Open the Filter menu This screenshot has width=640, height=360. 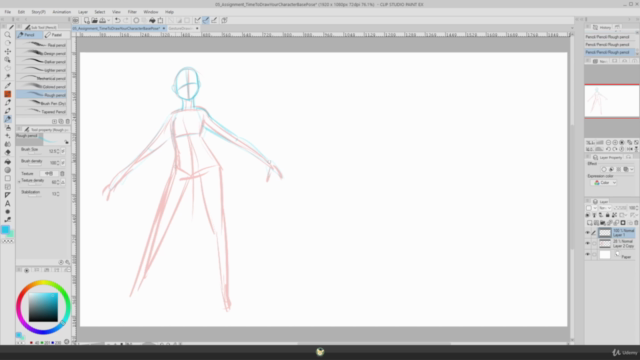[x=132, y=12]
